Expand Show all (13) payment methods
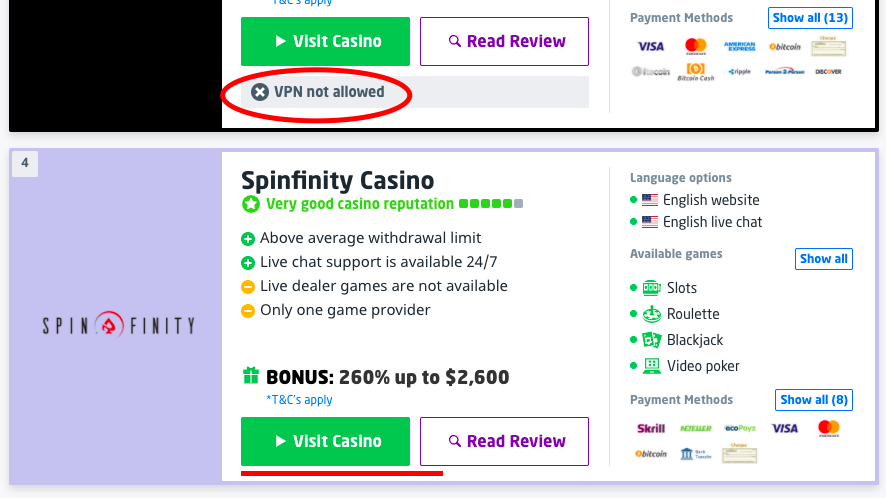This screenshot has width=886, height=498. click(810, 18)
